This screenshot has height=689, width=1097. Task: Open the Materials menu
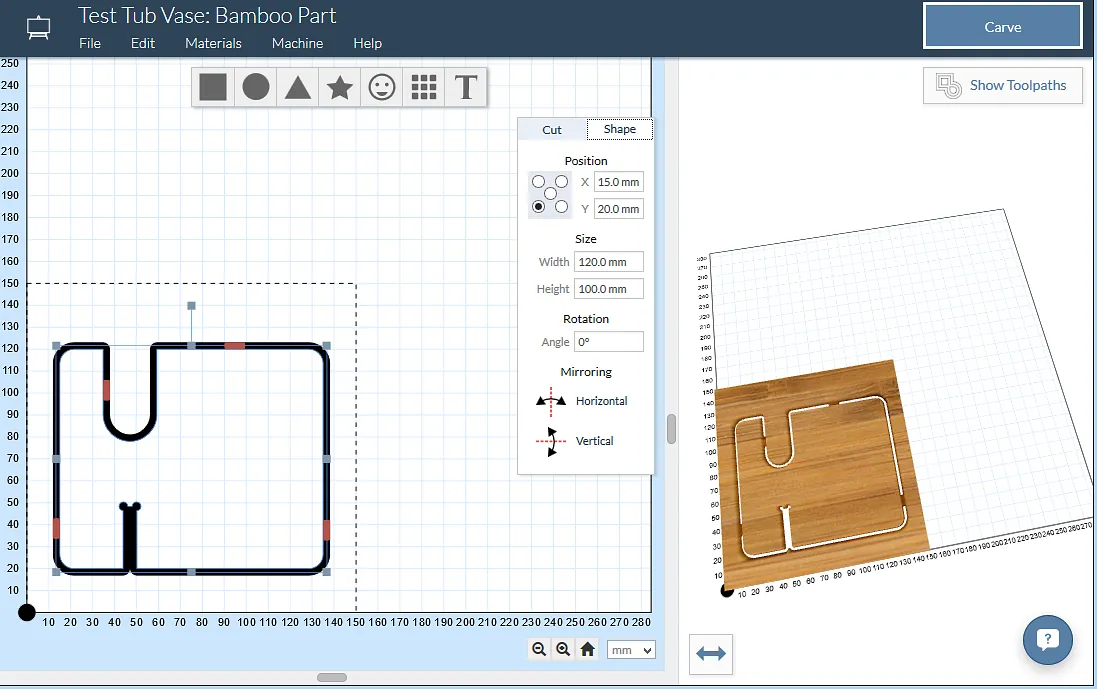pos(213,43)
